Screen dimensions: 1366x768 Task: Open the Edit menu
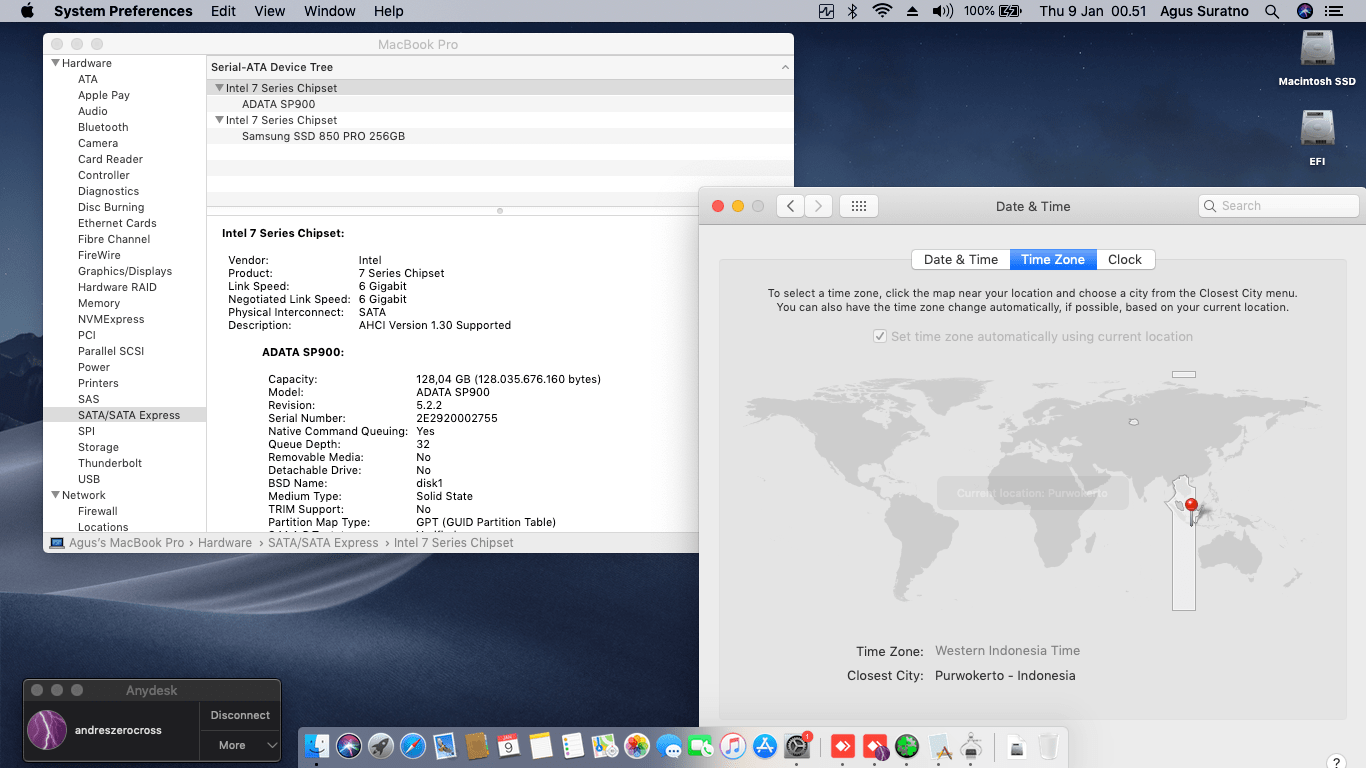pyautogui.click(x=223, y=11)
